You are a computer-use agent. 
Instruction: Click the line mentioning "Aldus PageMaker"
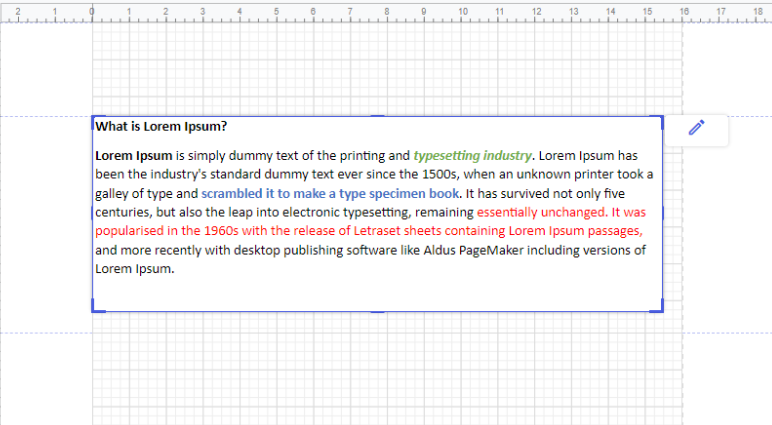[x=370, y=250]
